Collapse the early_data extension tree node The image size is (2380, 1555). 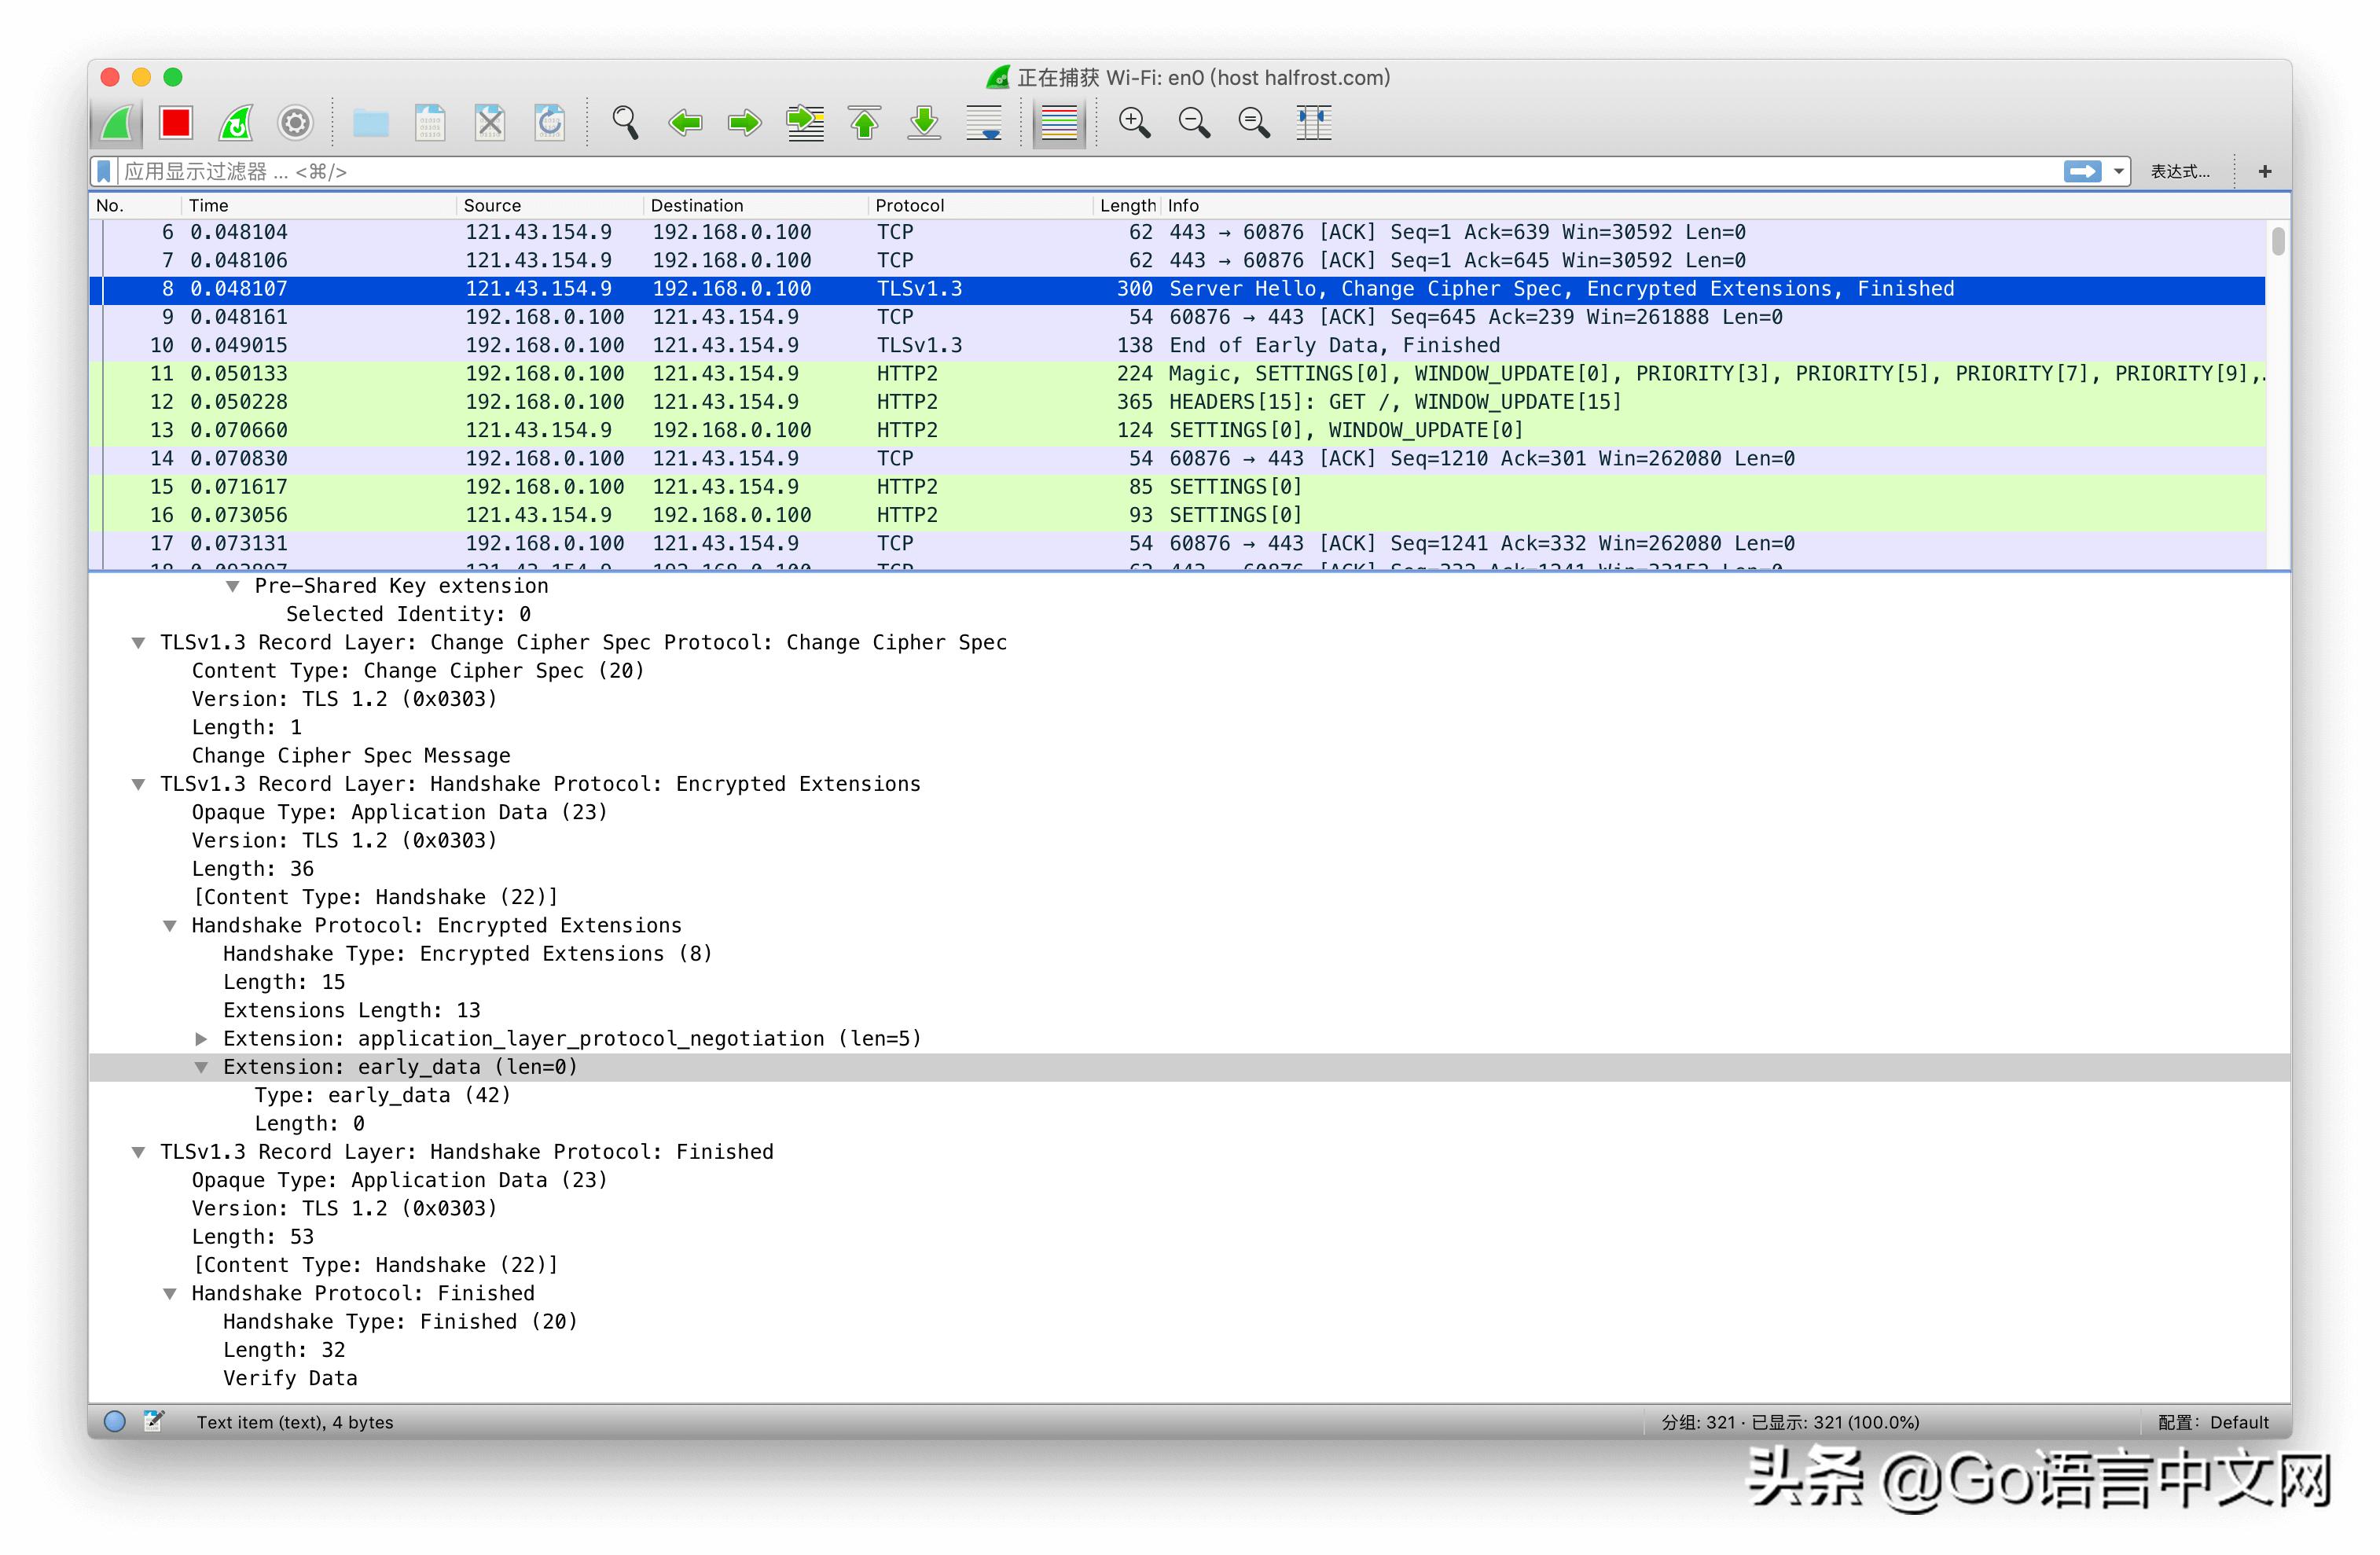[x=201, y=1067]
